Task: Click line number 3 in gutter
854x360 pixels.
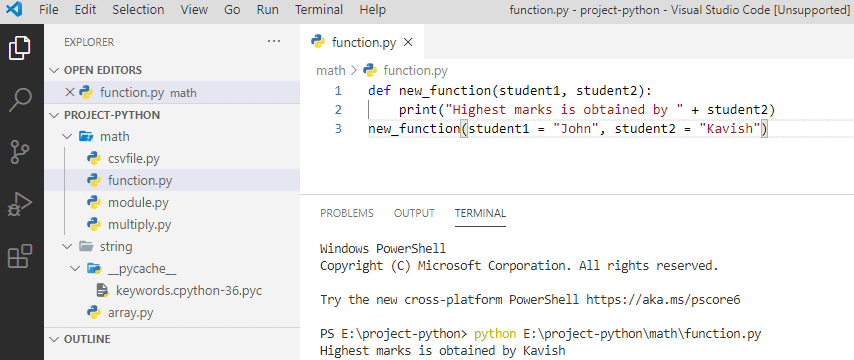Action: pyautogui.click(x=338, y=129)
